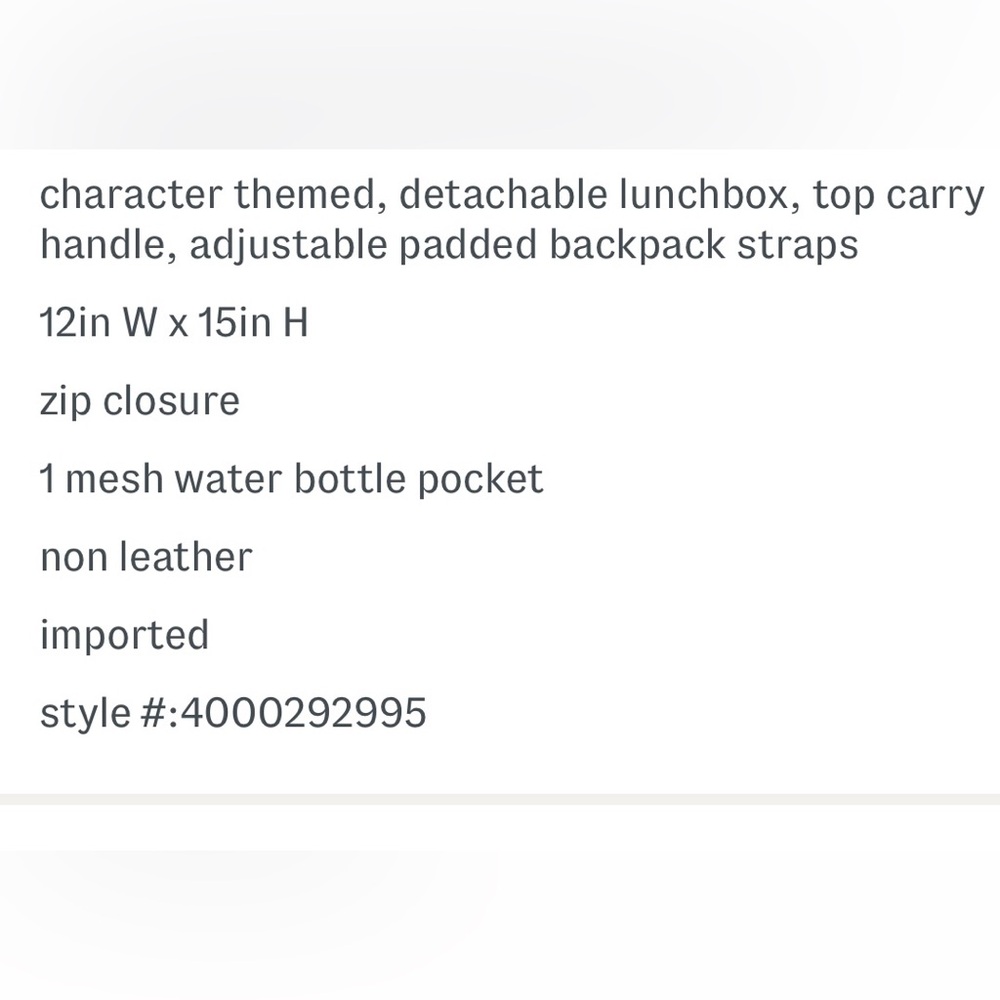The image size is (1000, 1000).
Task: Click the 'non leather' material line
Action: (x=146, y=557)
